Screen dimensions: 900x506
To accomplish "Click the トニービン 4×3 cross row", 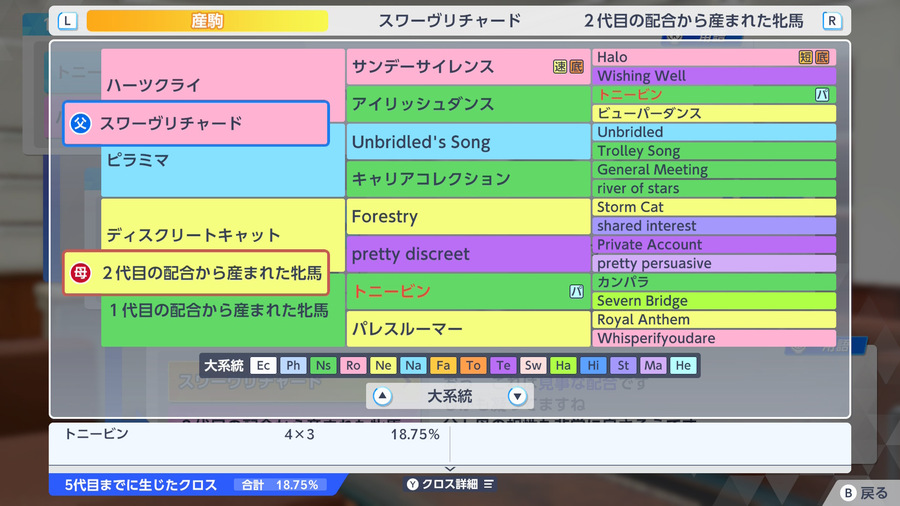I will [250, 434].
